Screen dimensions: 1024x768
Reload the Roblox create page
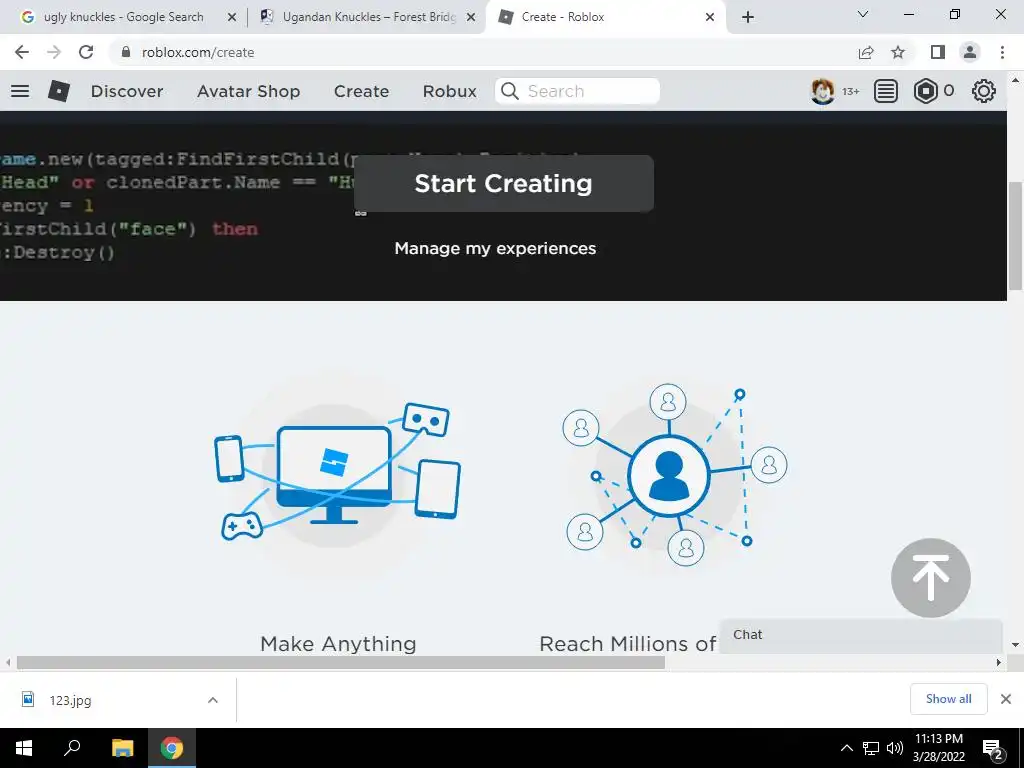(x=86, y=52)
